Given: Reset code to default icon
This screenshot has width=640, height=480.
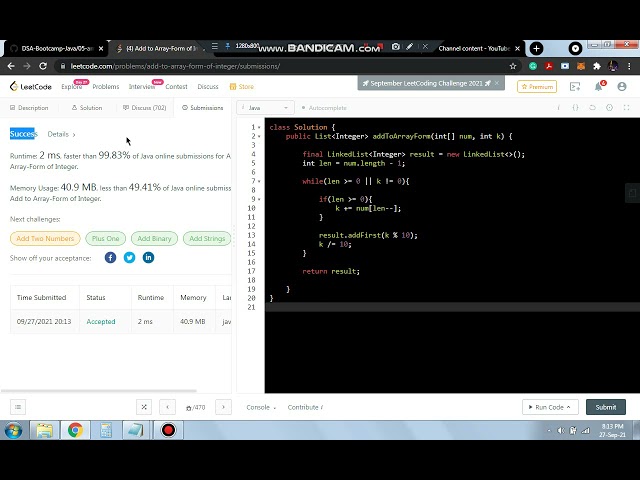Looking at the screenshot, I should 592,108.
